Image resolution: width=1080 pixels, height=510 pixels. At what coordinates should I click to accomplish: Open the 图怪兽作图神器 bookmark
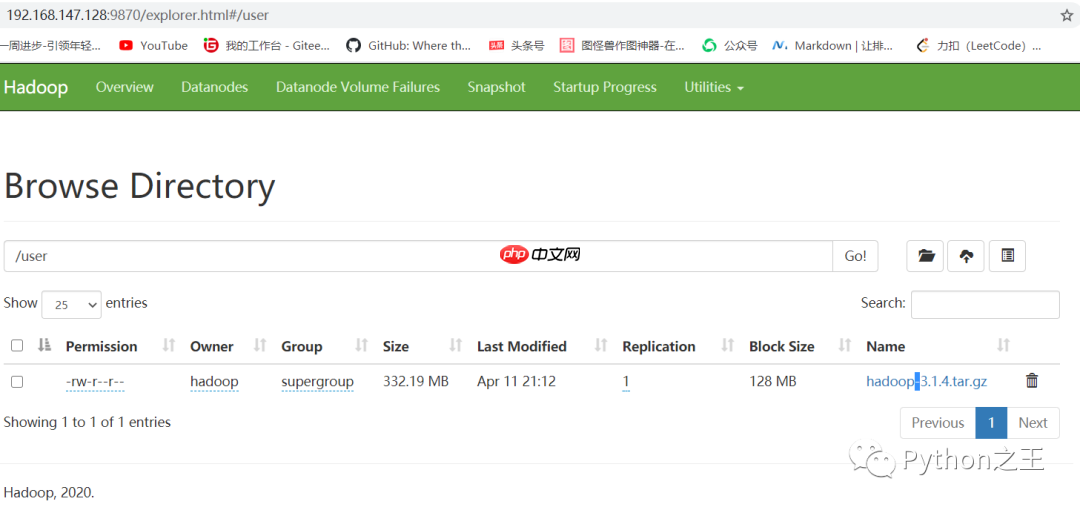coord(623,45)
